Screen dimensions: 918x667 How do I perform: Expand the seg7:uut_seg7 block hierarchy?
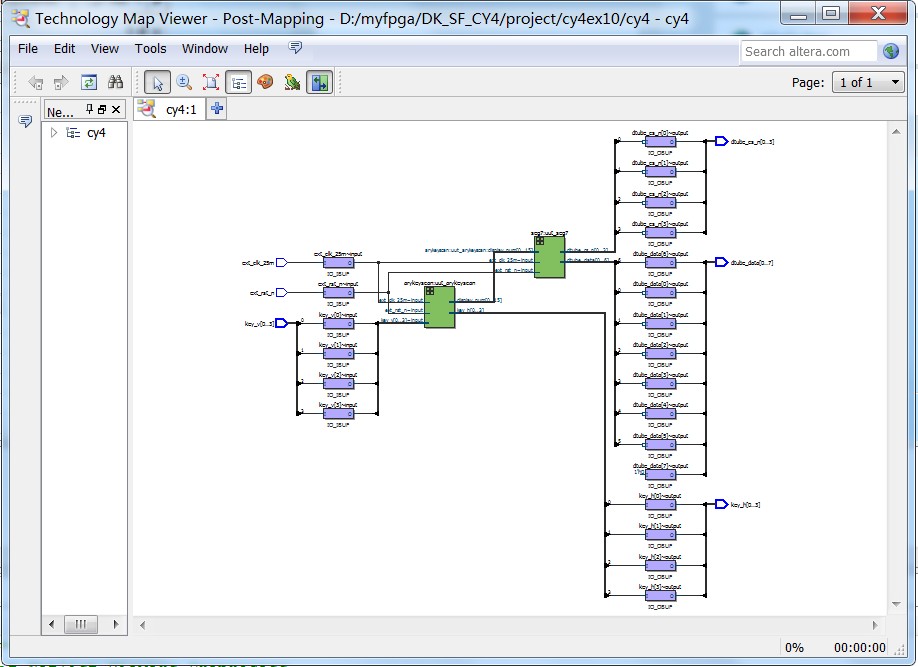coord(539,241)
